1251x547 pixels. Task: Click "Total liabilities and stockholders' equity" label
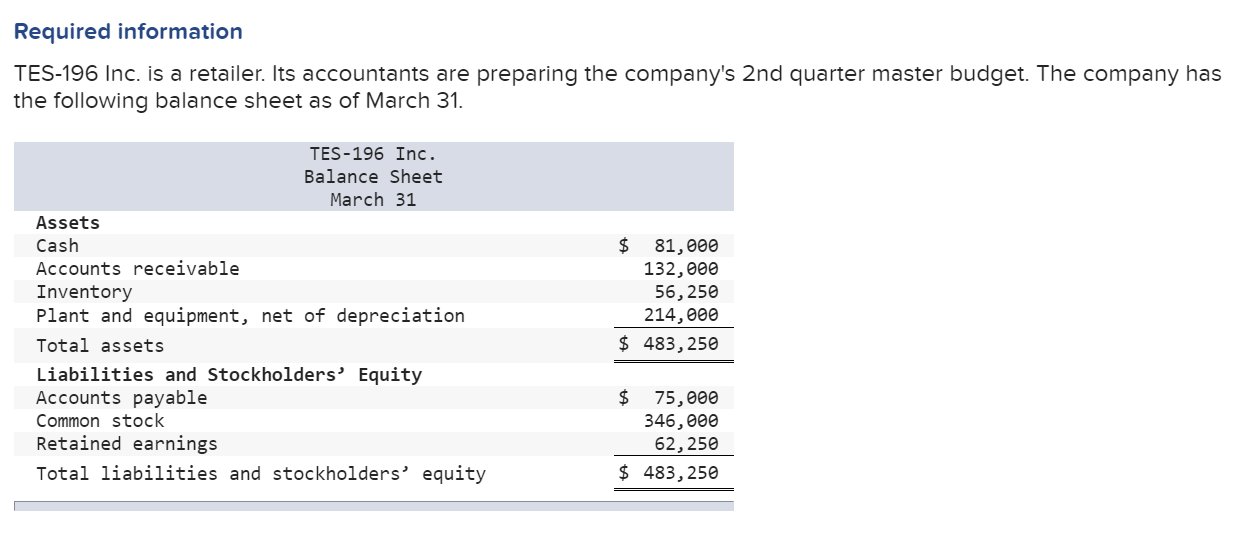(x=261, y=474)
